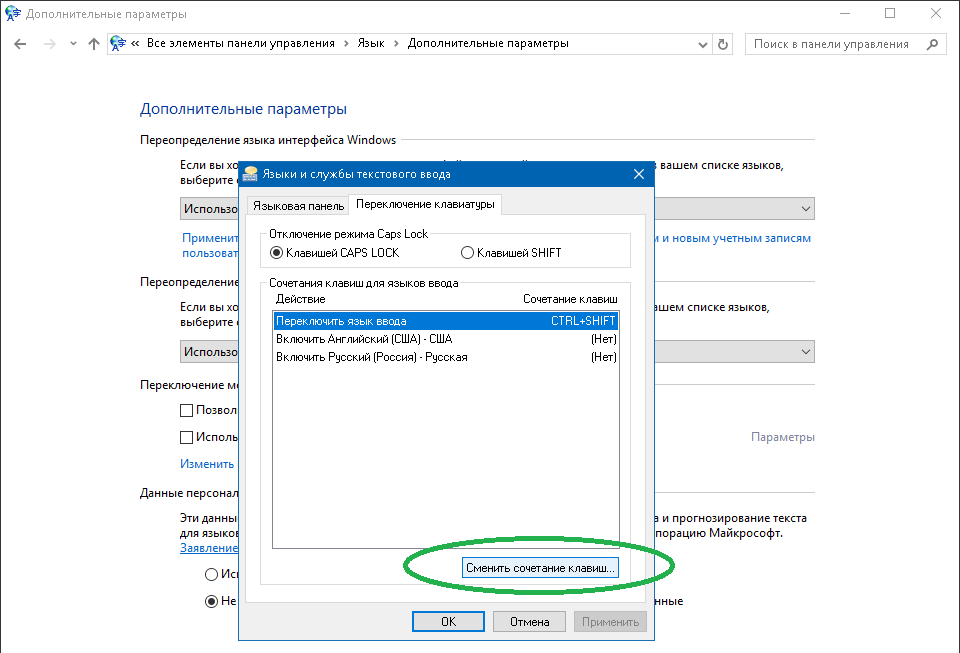Screen dimensions: 960x653
Task: Expand the interface language dropdown
Action: [x=806, y=209]
